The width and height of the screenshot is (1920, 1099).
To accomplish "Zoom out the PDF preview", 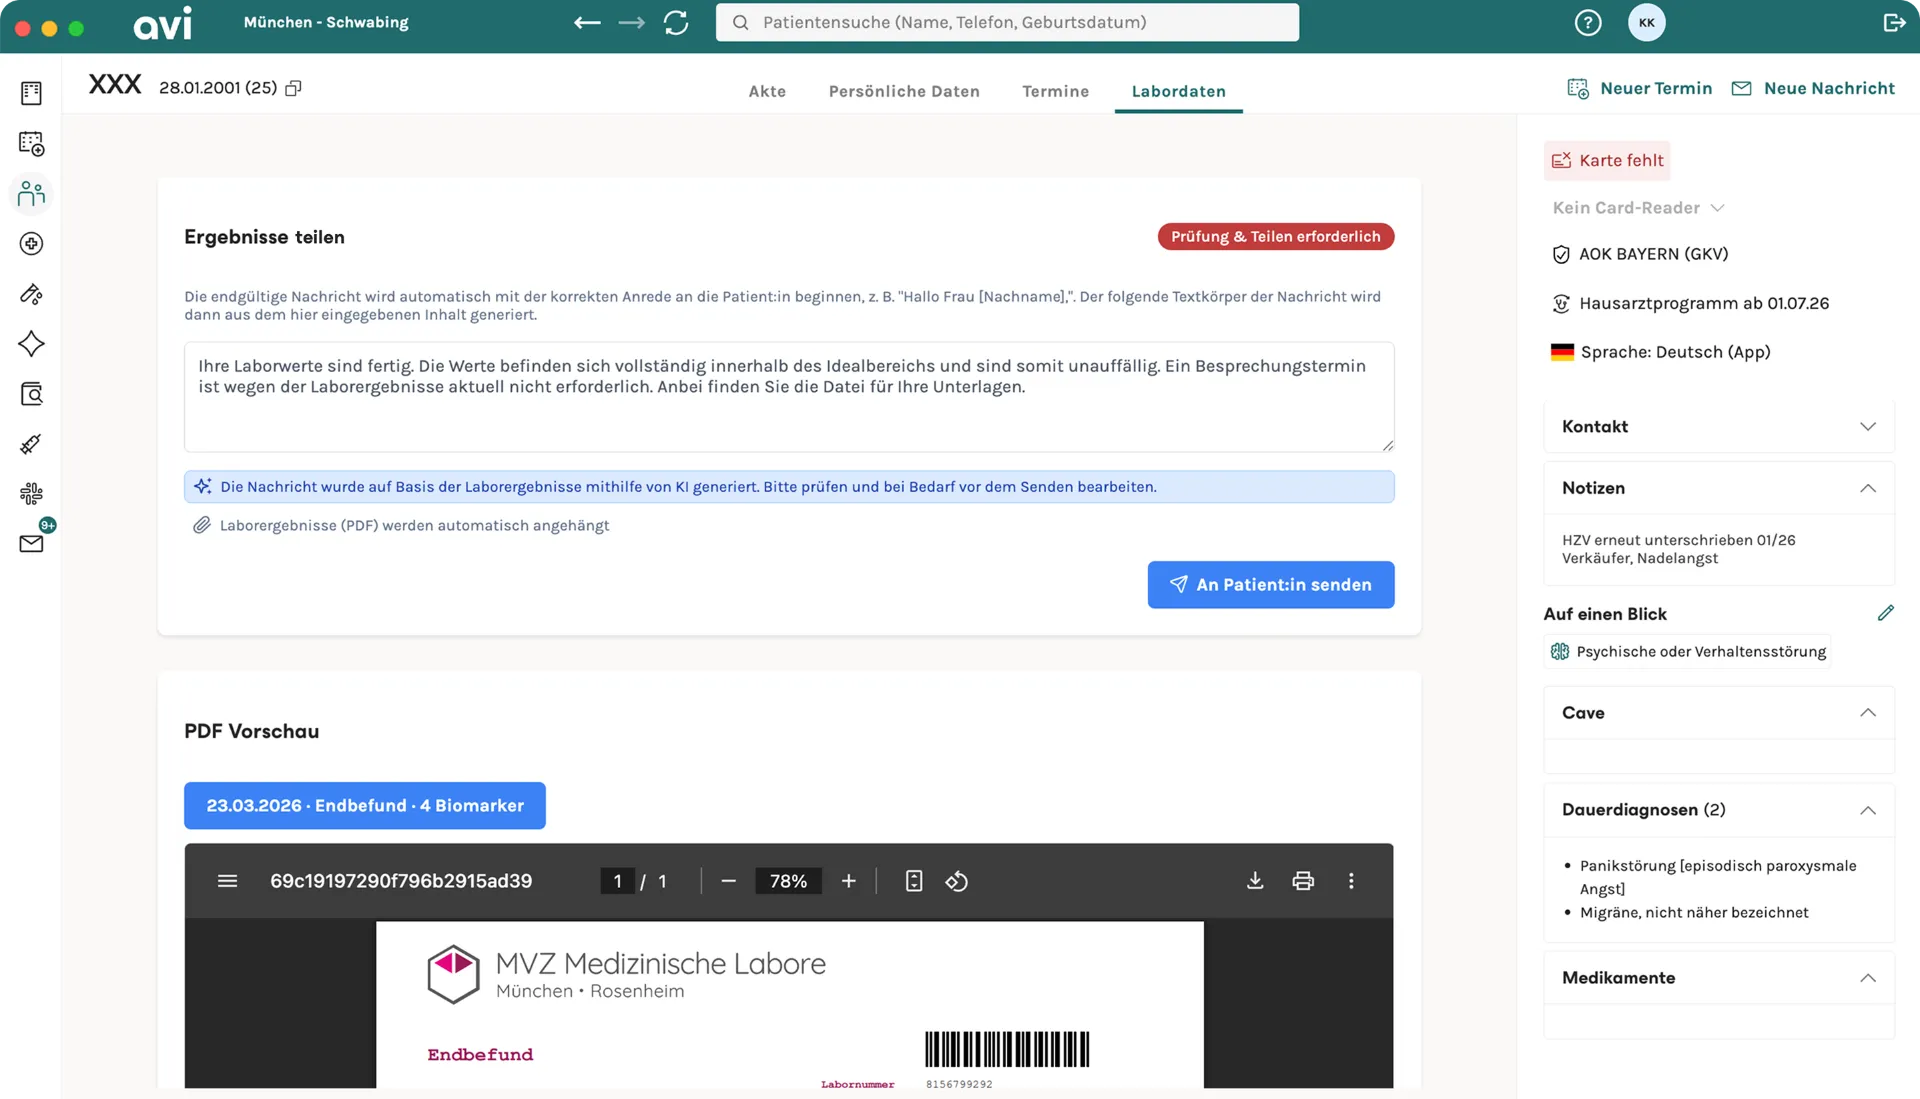I will point(728,881).
